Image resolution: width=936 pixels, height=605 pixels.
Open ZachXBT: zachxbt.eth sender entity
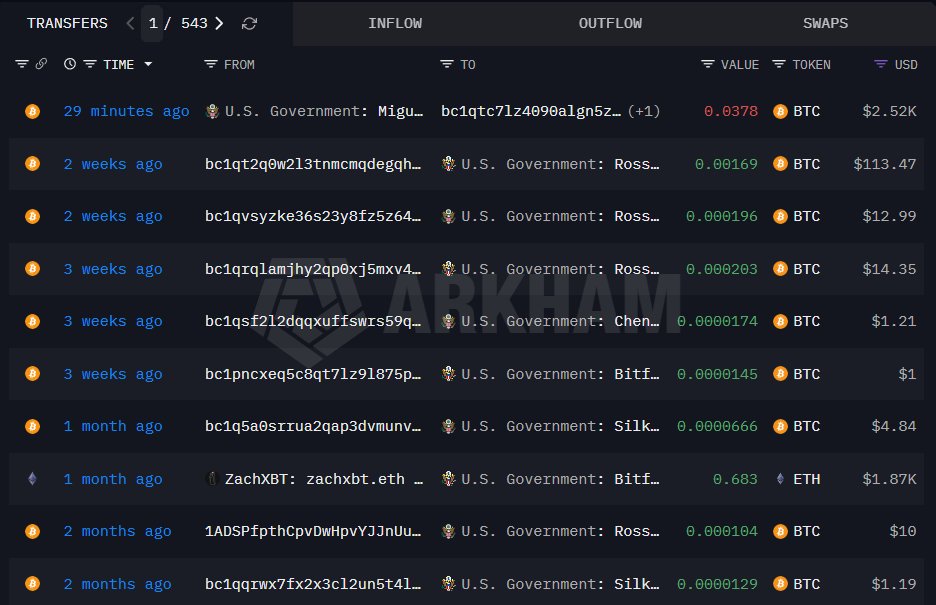pos(315,479)
